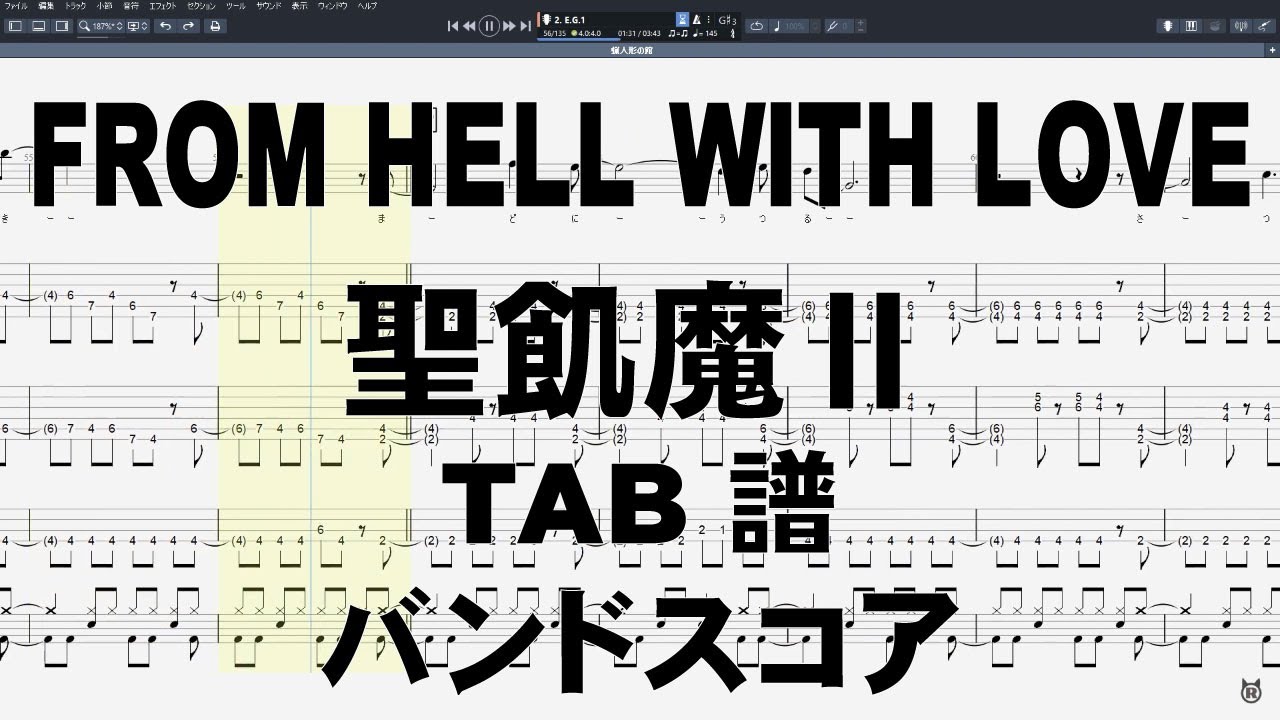The height and width of the screenshot is (720, 1280).
Task: Click the fast-forward button in the transport
Action: (x=510, y=26)
